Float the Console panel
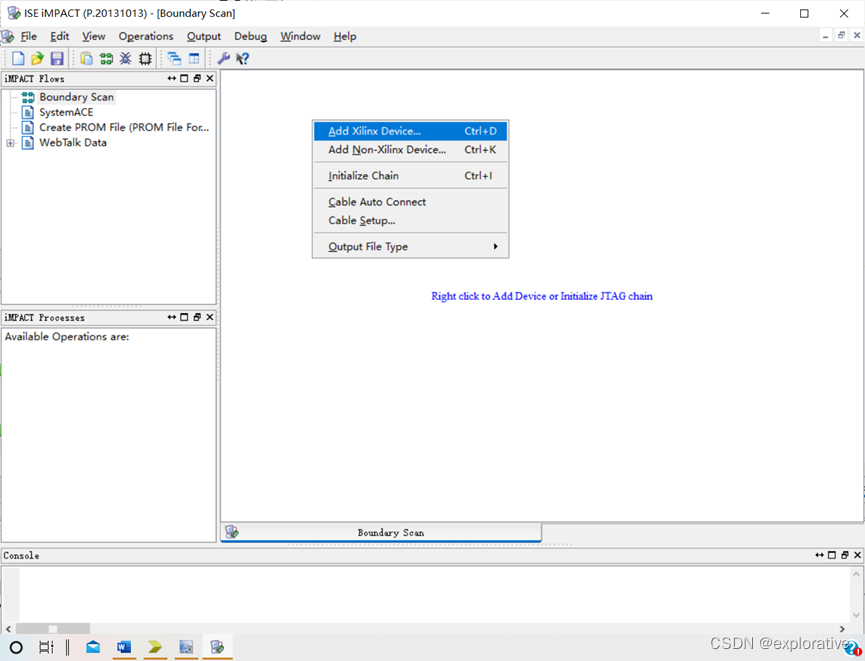 click(x=845, y=555)
